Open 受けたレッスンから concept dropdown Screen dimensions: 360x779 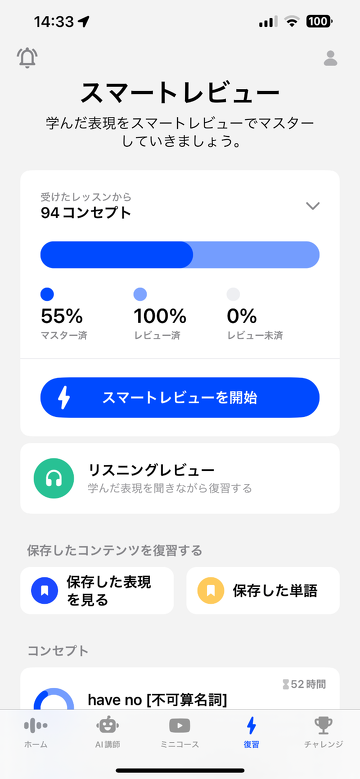coord(180,206)
